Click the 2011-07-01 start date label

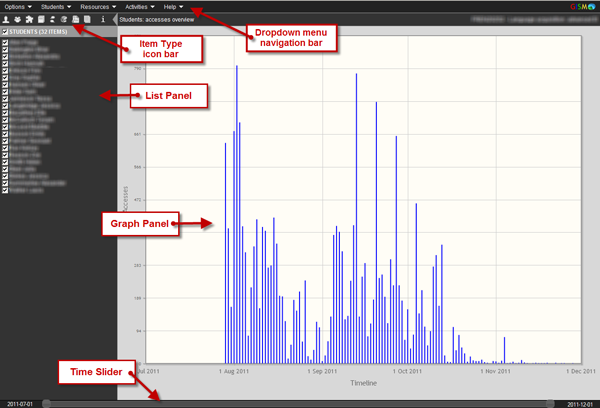[x=20, y=404]
